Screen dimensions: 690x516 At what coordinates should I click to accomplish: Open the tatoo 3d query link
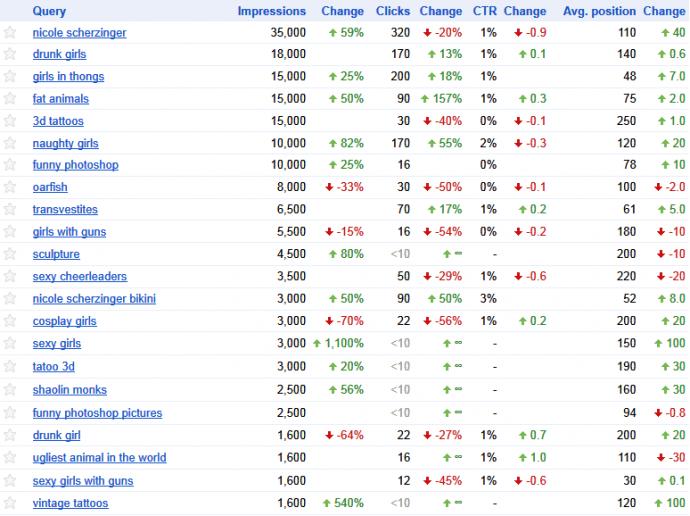(54, 366)
